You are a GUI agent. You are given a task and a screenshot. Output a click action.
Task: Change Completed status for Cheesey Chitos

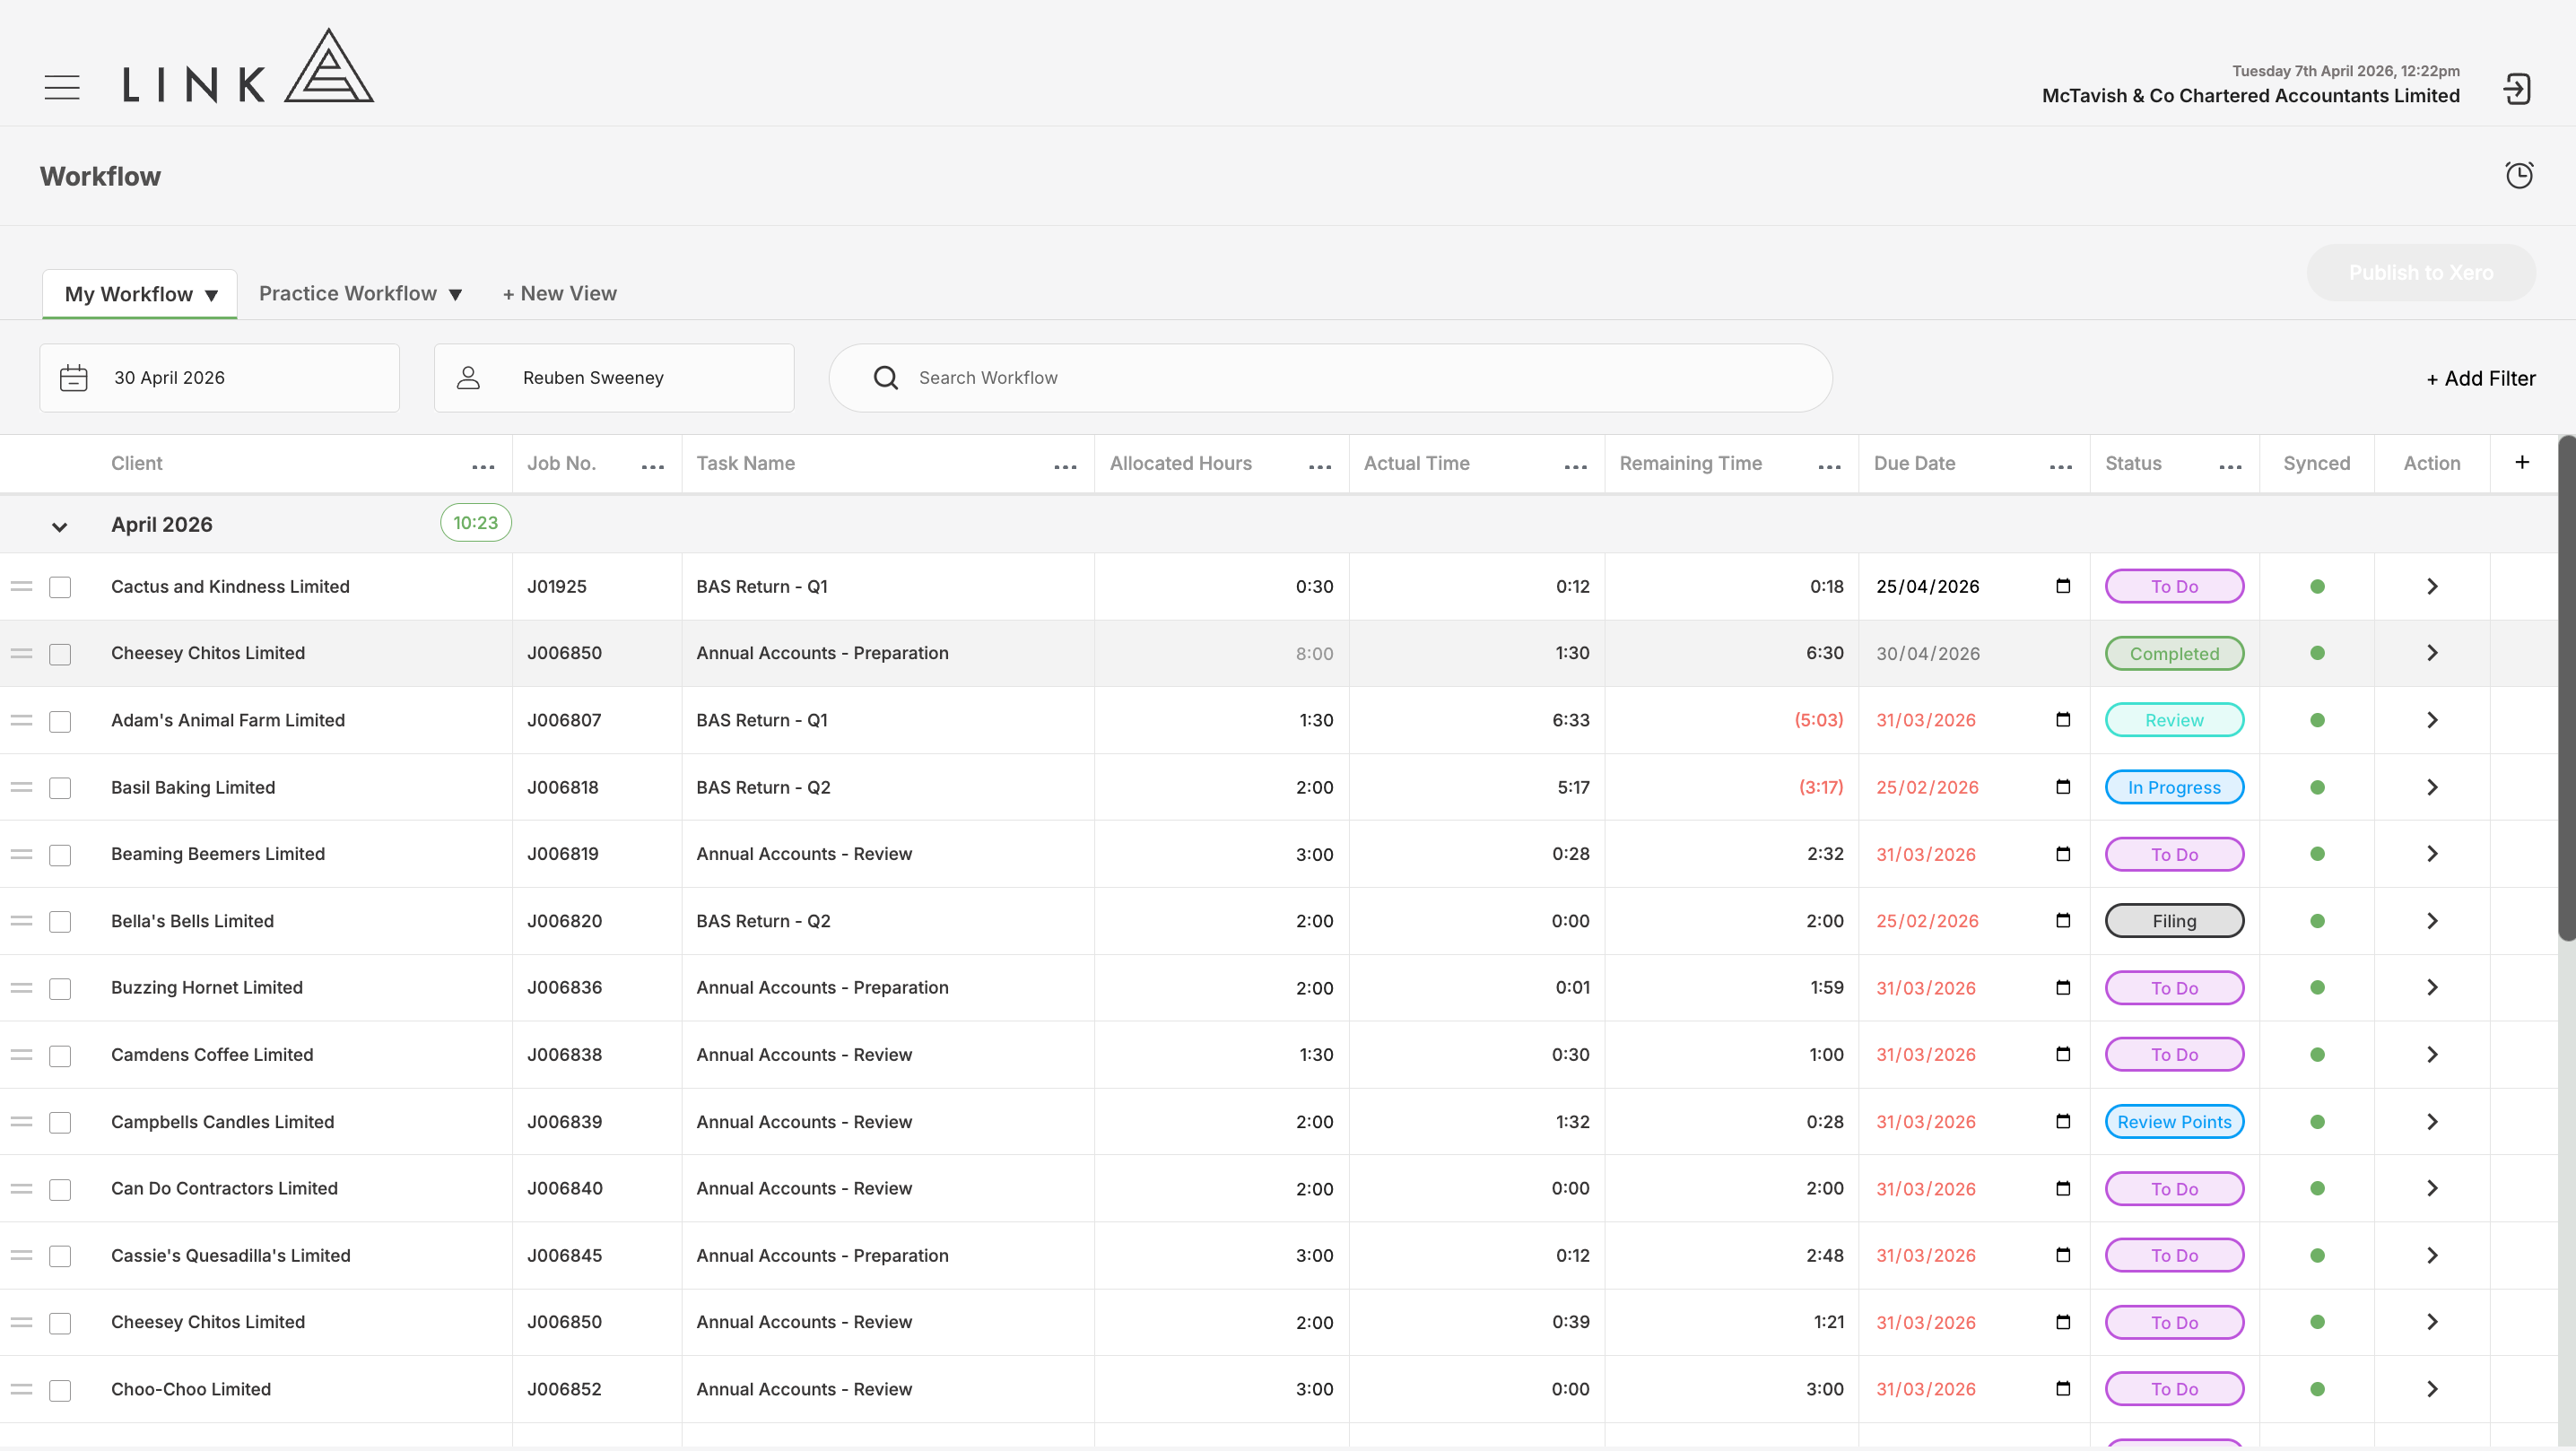click(2174, 654)
